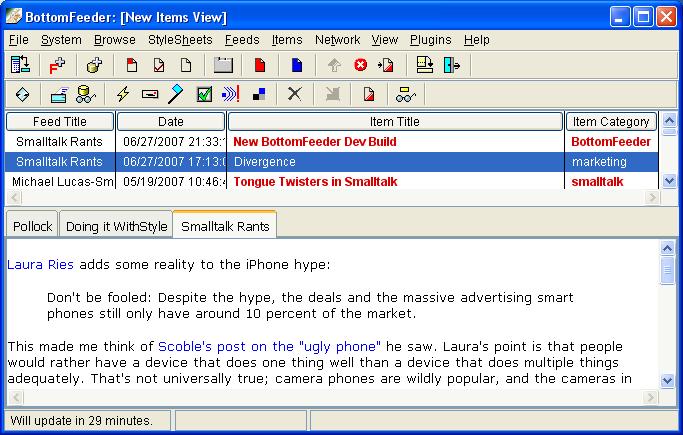Open the Network menu
The height and width of the screenshot is (435, 683).
[x=337, y=40]
